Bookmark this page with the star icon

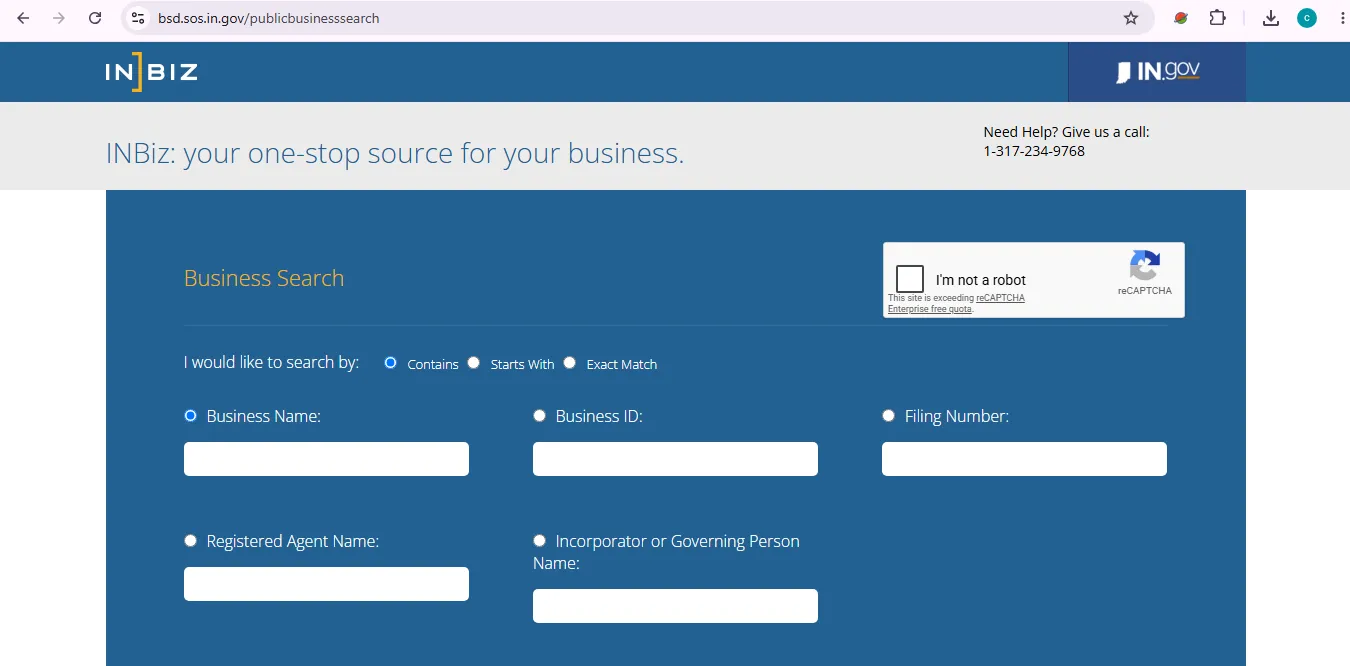click(1131, 18)
